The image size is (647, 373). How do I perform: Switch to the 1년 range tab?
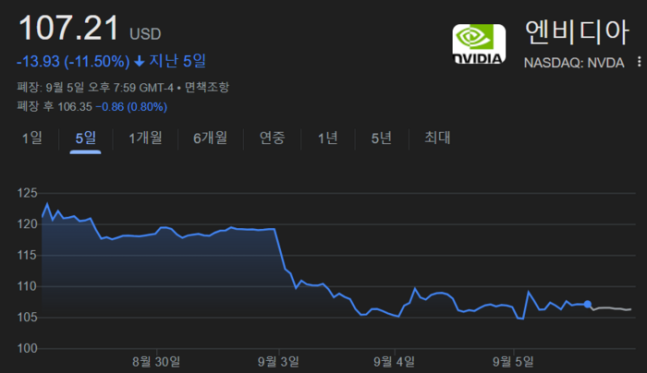coord(328,138)
